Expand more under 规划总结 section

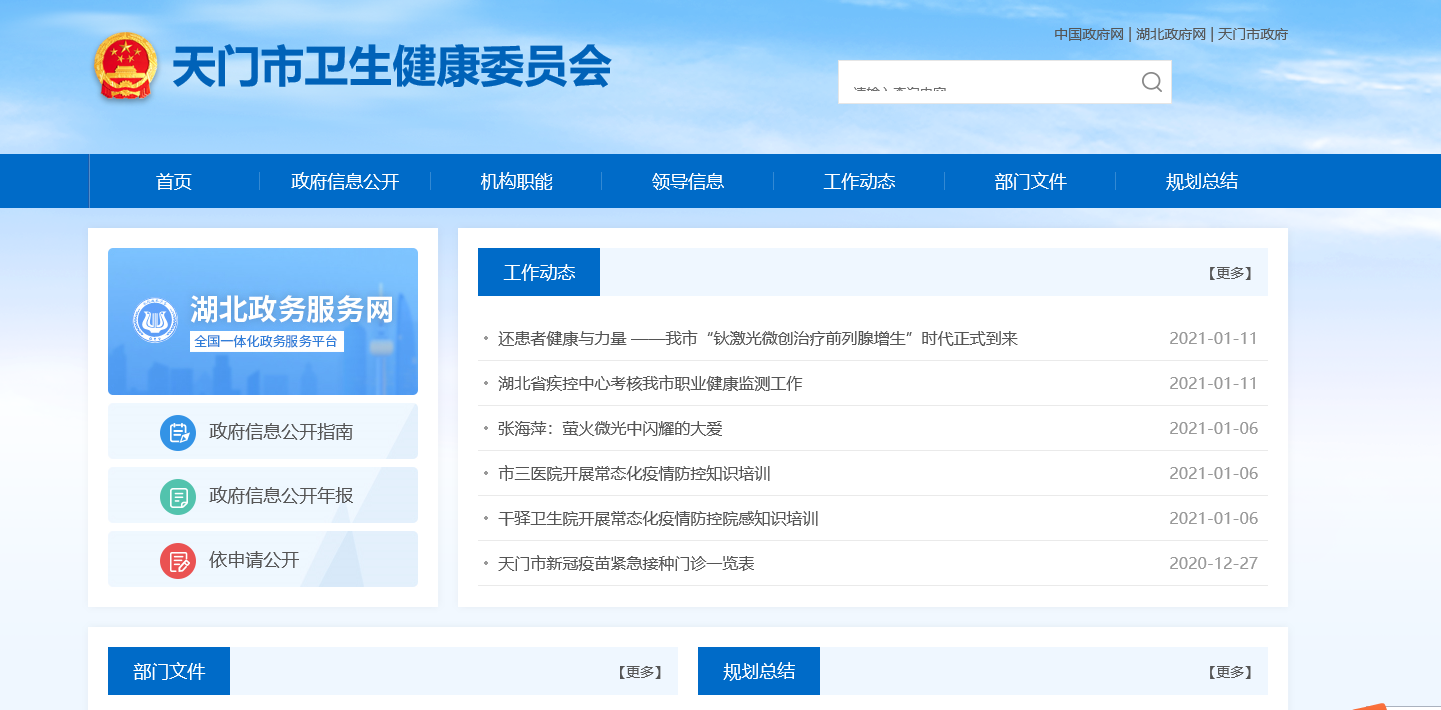coord(1229,672)
